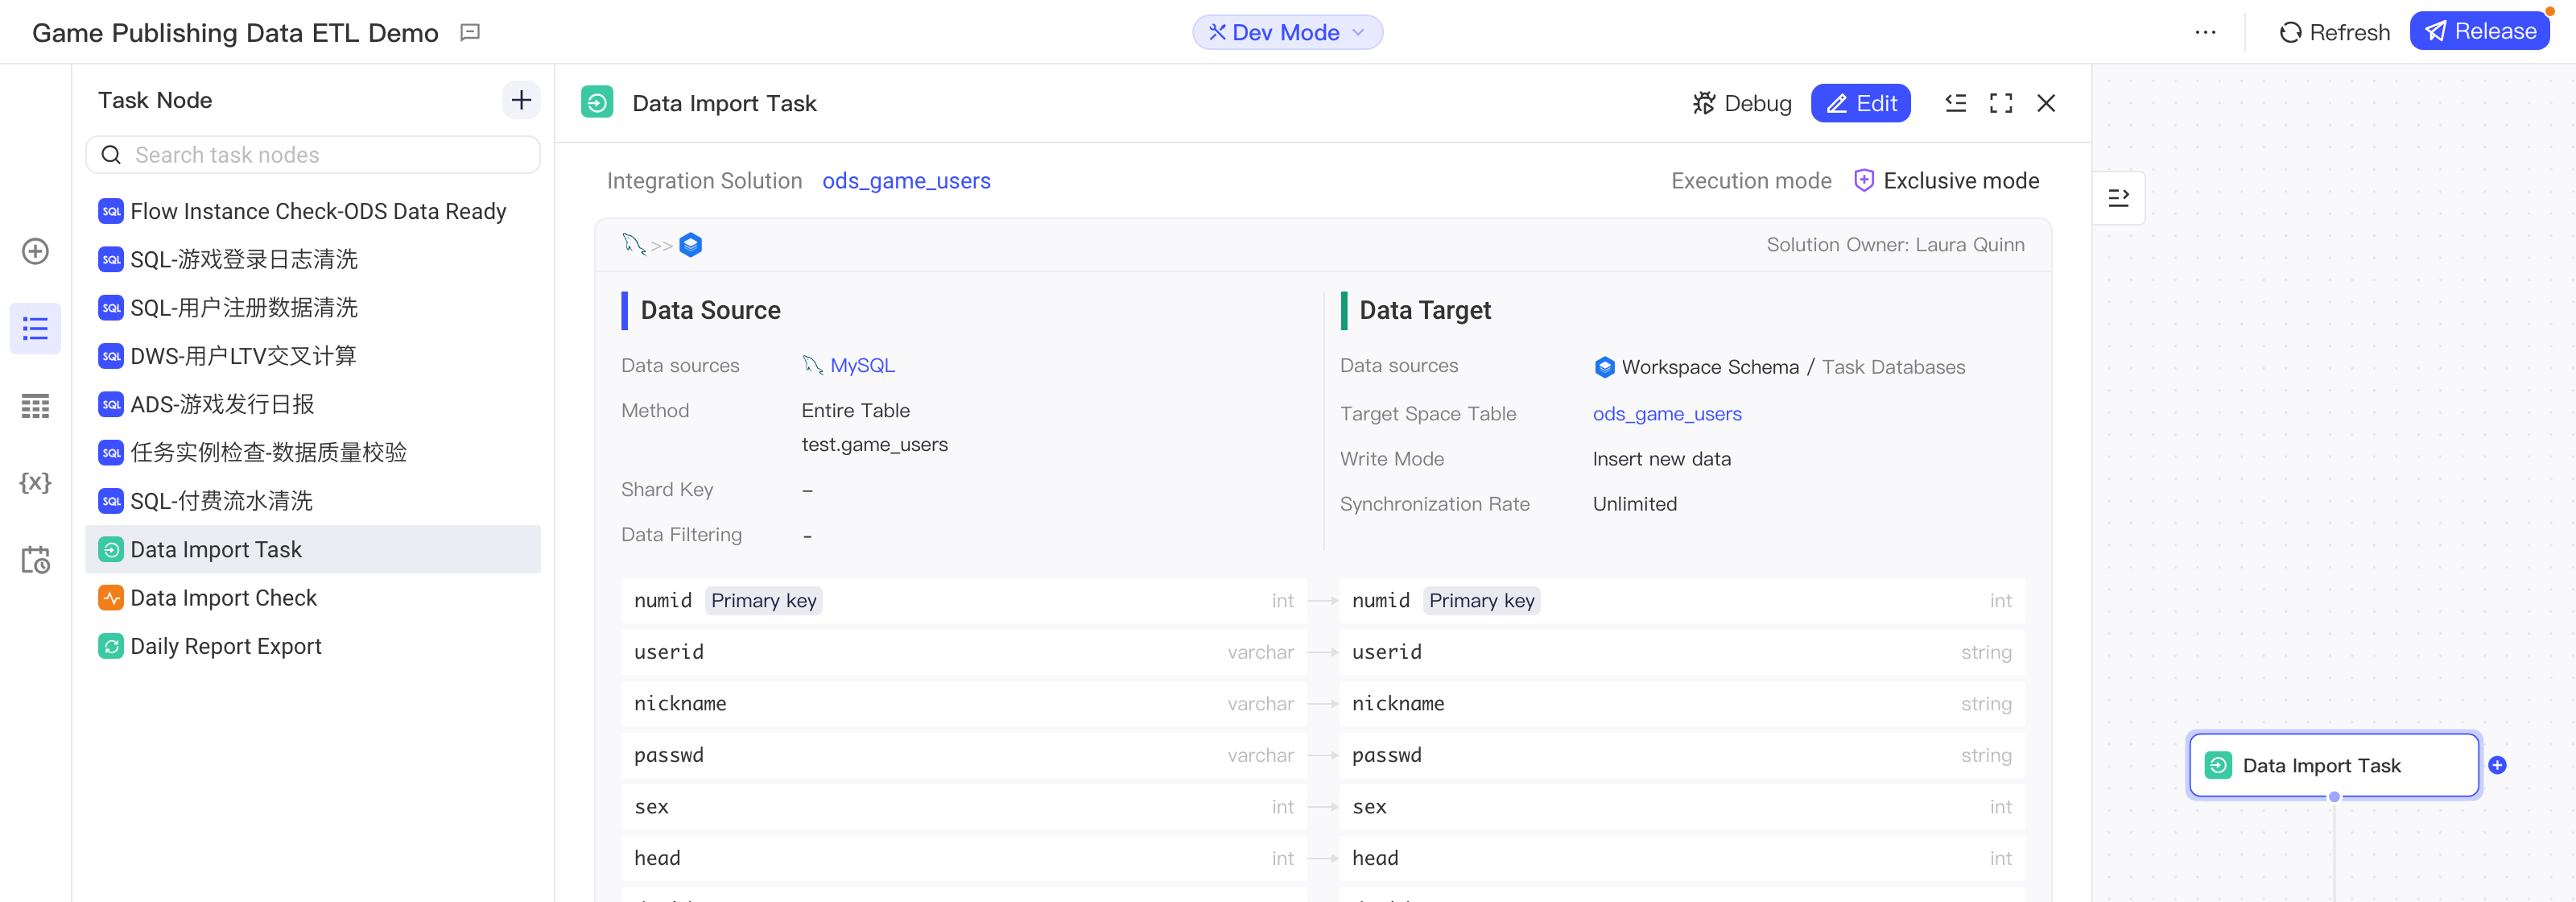Focus the Search task nodes field
Viewport: 2576px width, 902px height.
pyautogui.click(x=313, y=155)
